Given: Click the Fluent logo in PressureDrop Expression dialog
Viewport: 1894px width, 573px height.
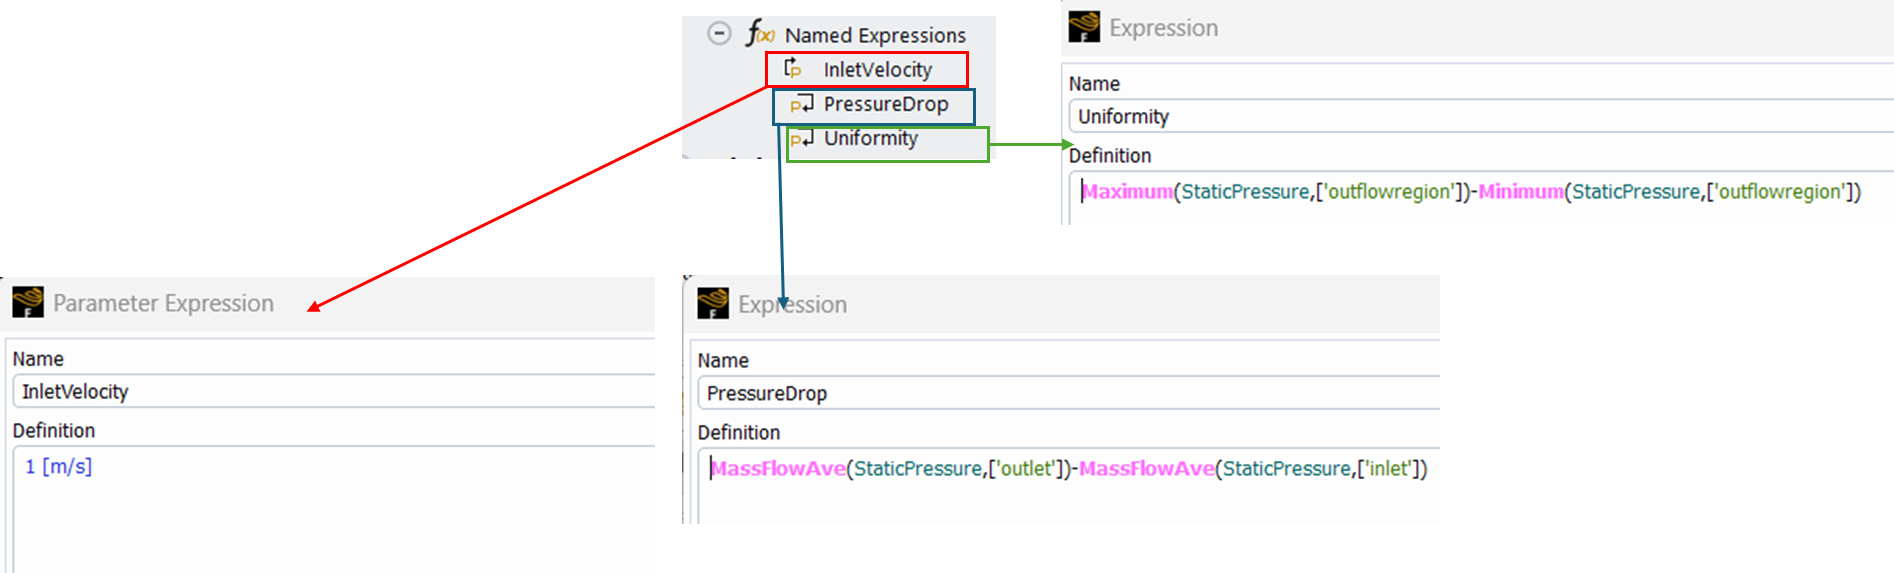Looking at the screenshot, I should pyautogui.click(x=713, y=303).
